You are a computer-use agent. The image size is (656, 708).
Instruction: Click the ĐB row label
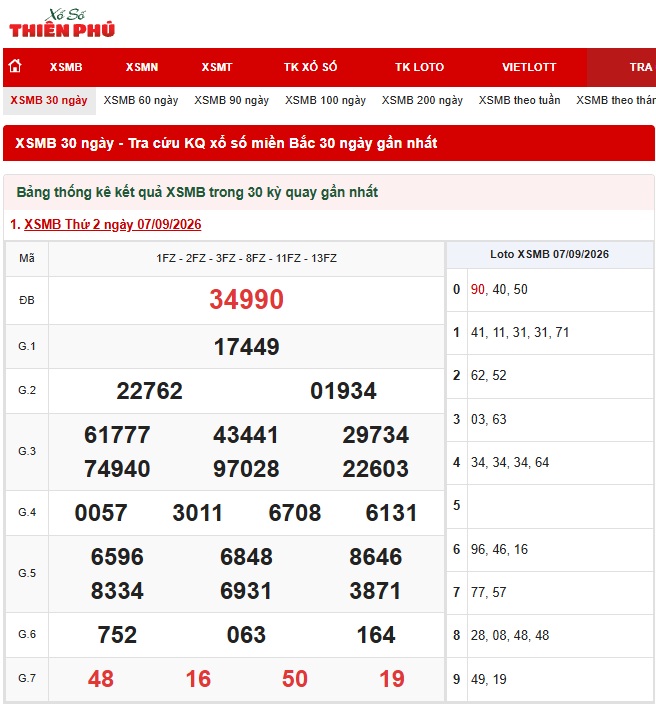click(x=27, y=300)
